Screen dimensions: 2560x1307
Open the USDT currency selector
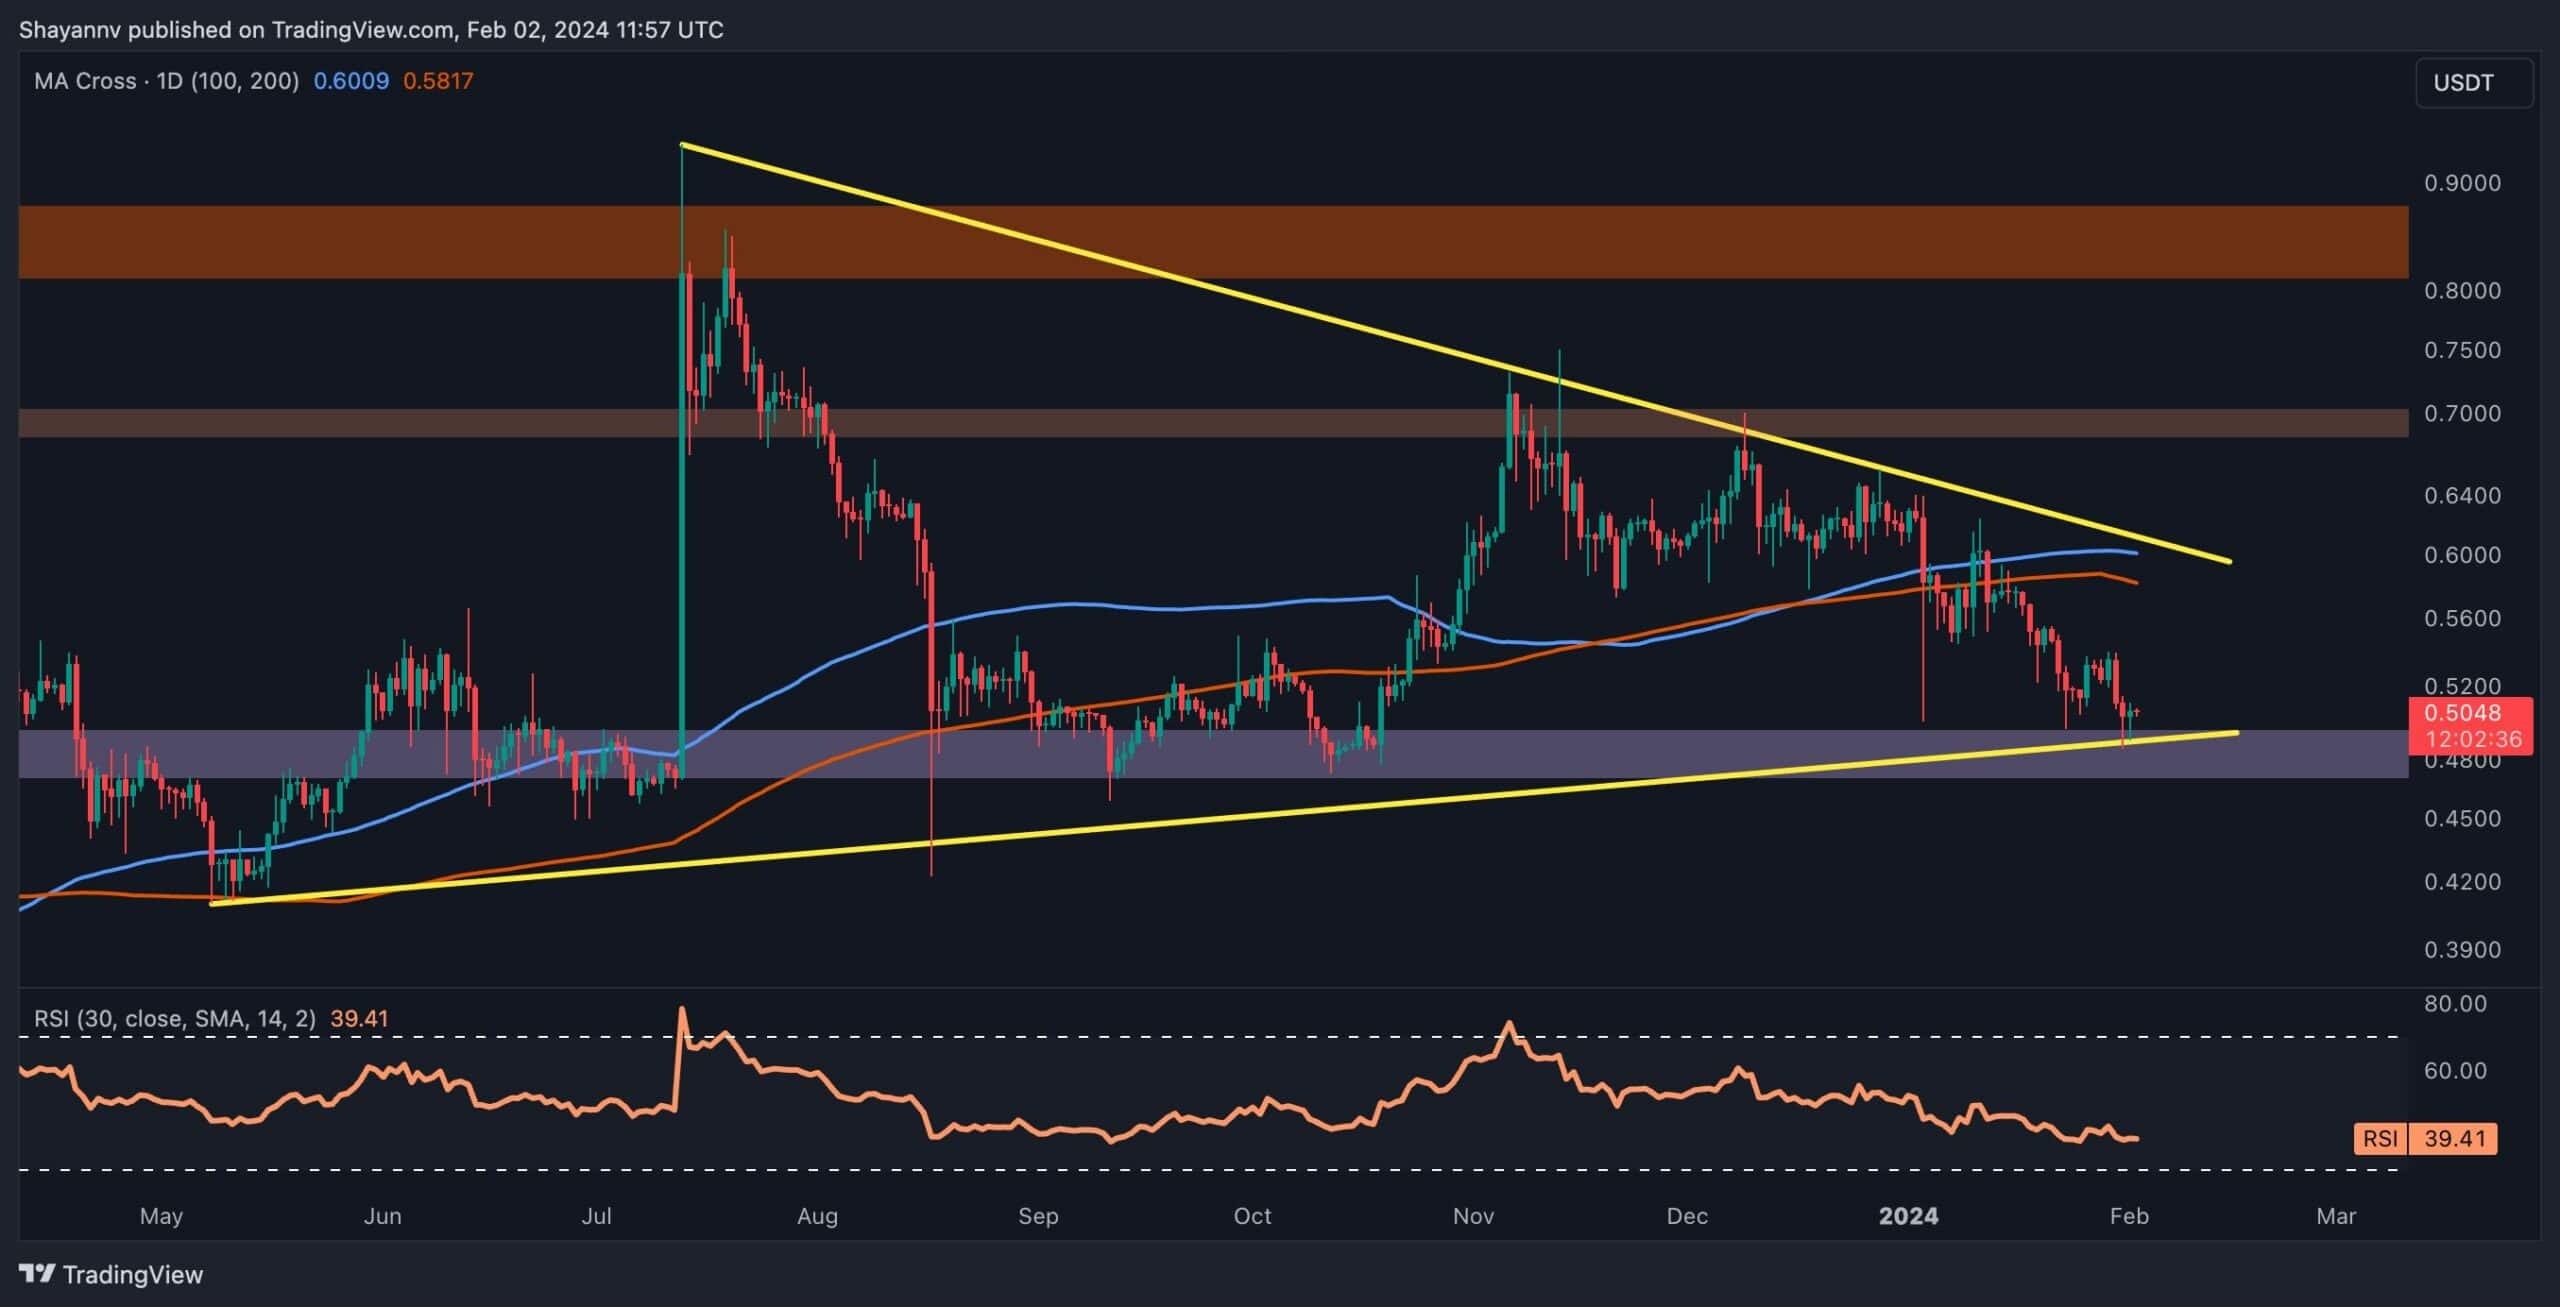coord(2473,82)
